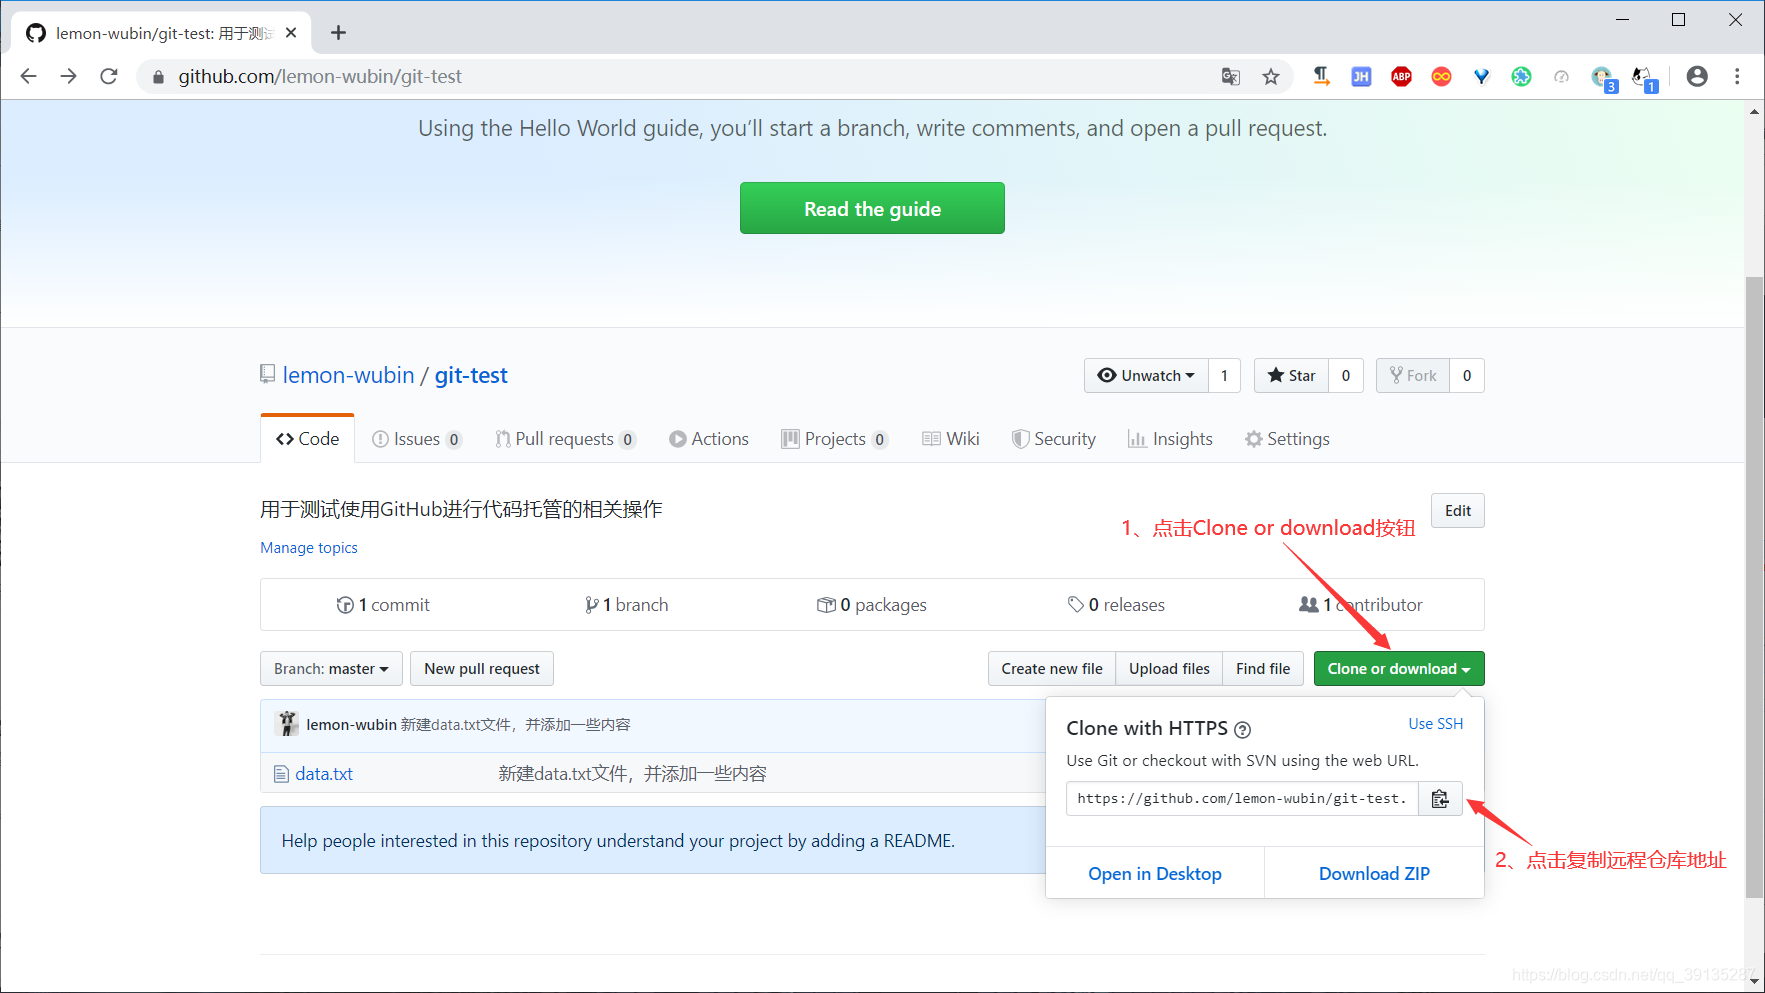Click Find file button
The image size is (1765, 993).
tap(1263, 669)
